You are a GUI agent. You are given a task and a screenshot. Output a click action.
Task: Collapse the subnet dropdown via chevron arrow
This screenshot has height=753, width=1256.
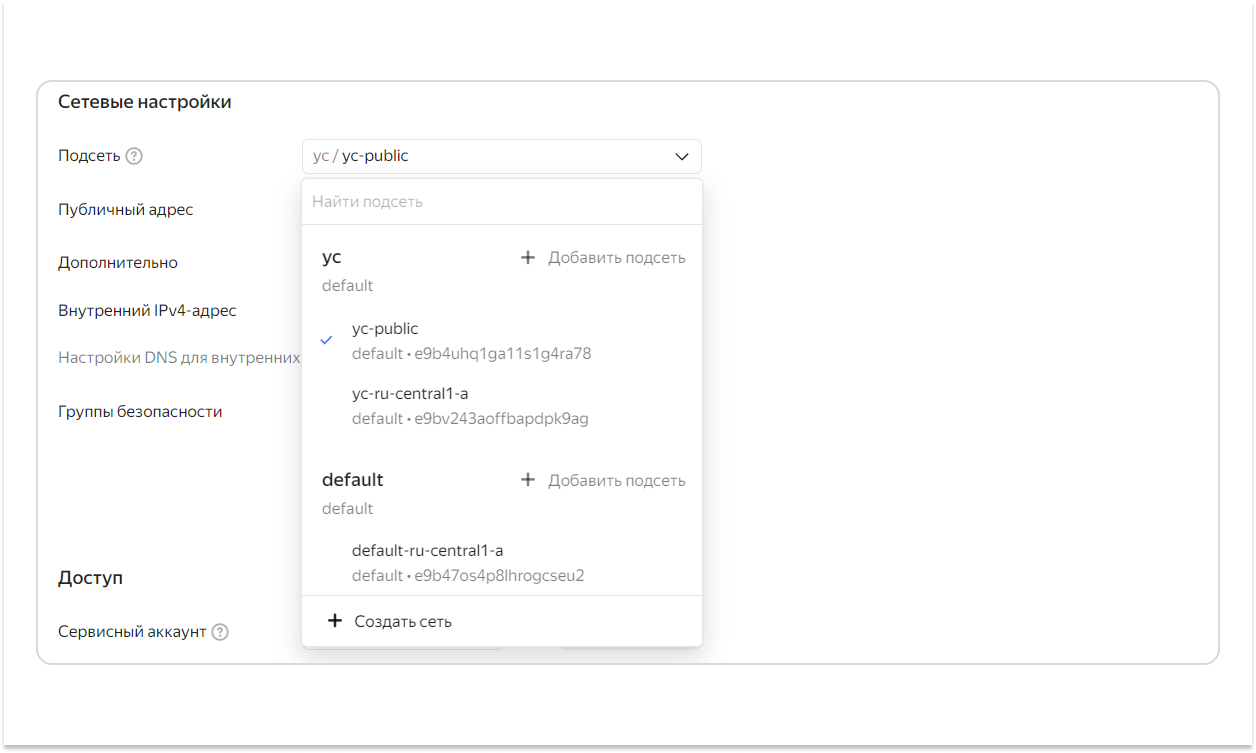[x=682, y=157]
